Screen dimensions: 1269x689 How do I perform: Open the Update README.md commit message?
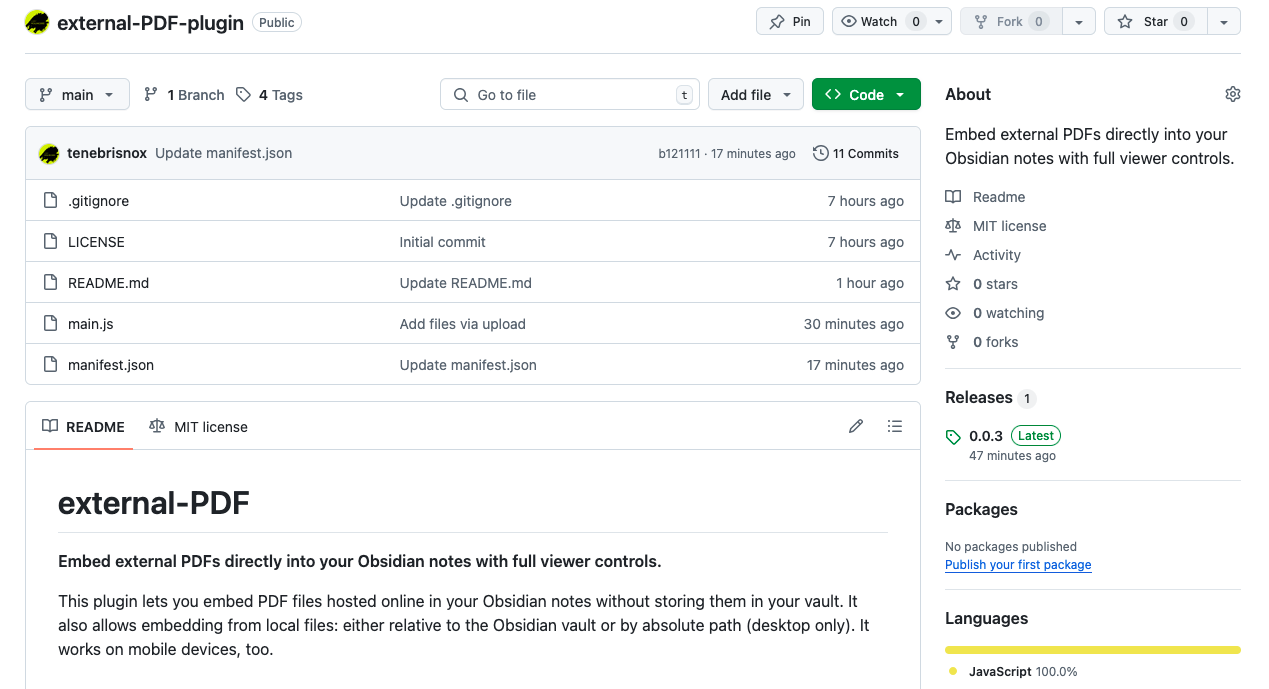[465, 283]
